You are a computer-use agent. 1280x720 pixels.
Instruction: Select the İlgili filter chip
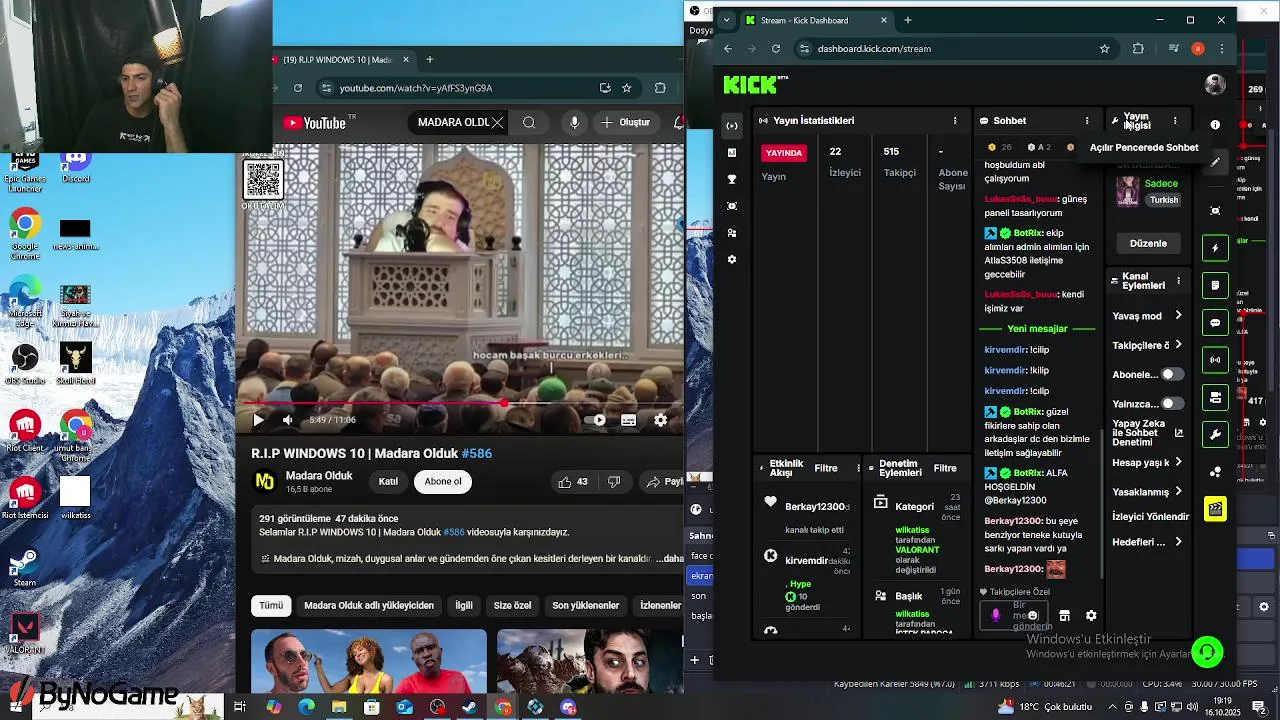(464, 605)
